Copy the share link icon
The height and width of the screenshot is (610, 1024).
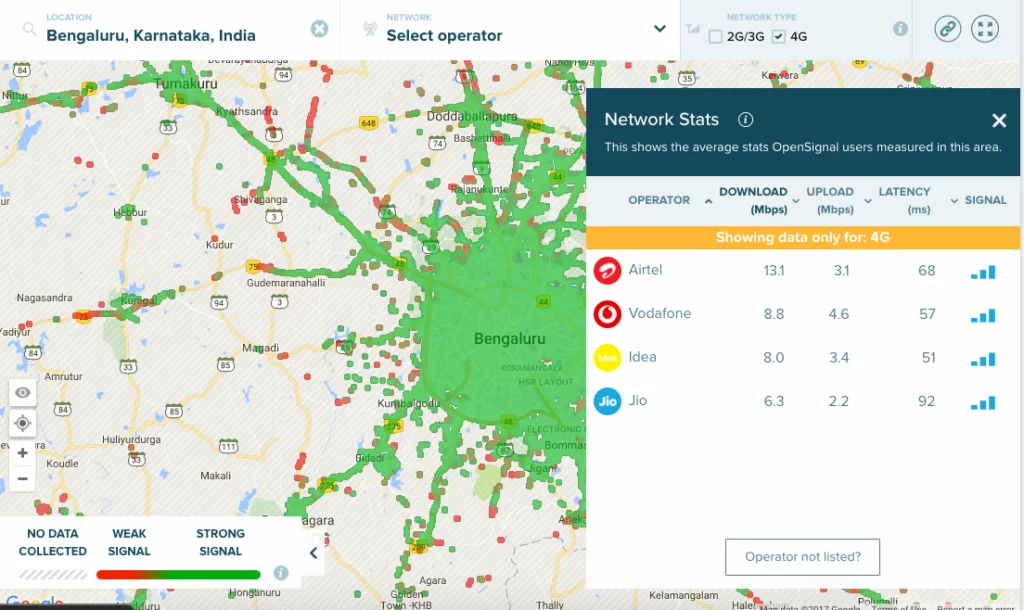pyautogui.click(x=948, y=29)
